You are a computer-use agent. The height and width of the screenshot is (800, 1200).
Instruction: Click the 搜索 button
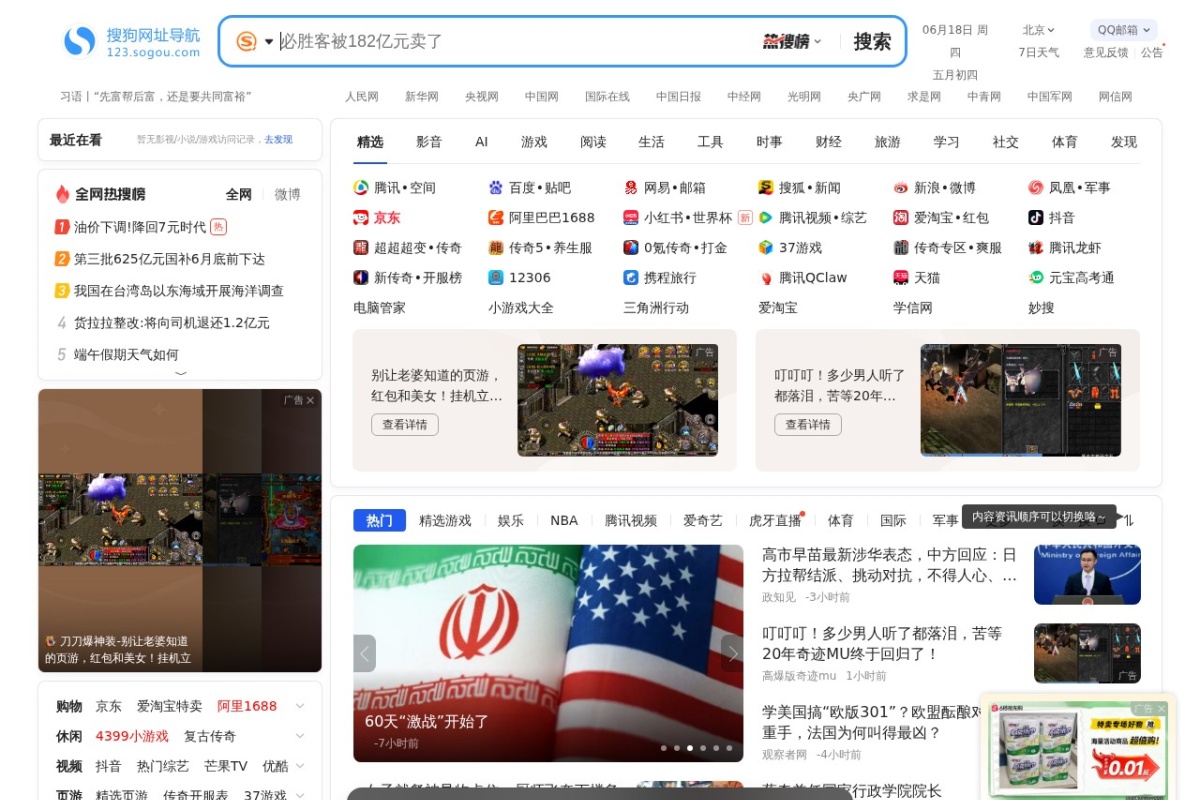pos(872,41)
